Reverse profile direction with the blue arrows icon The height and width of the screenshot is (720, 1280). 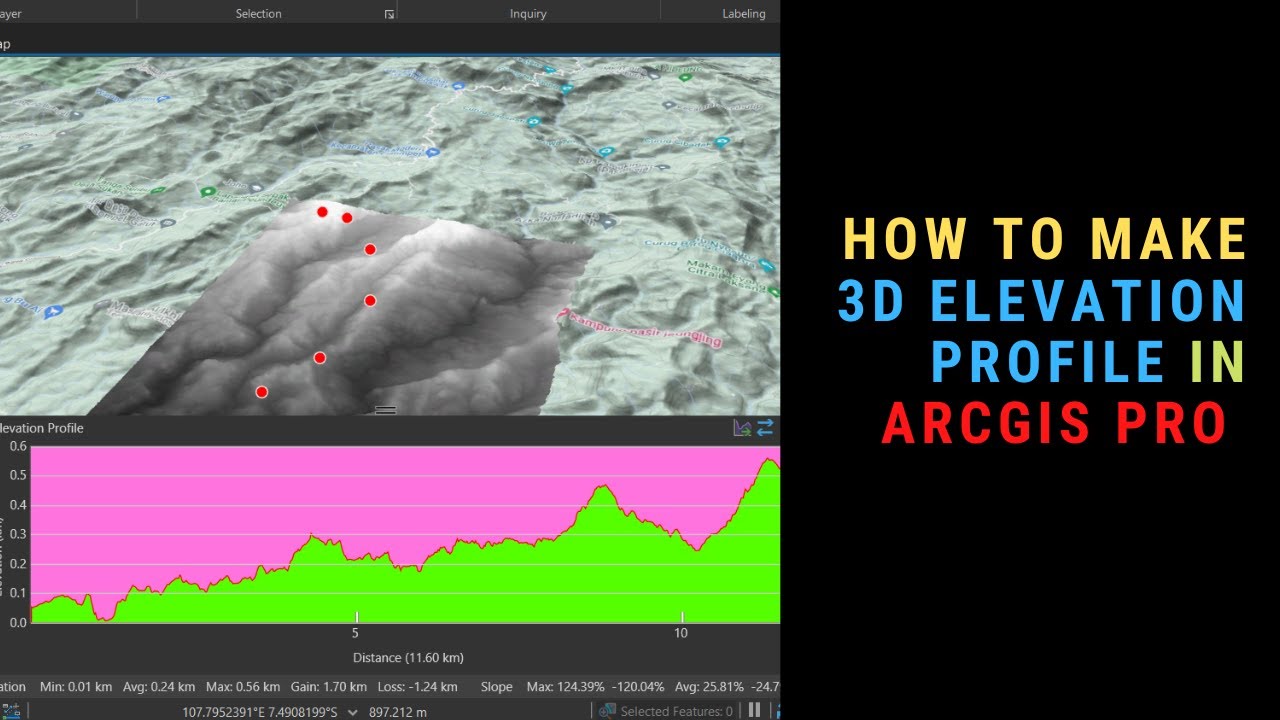(765, 428)
